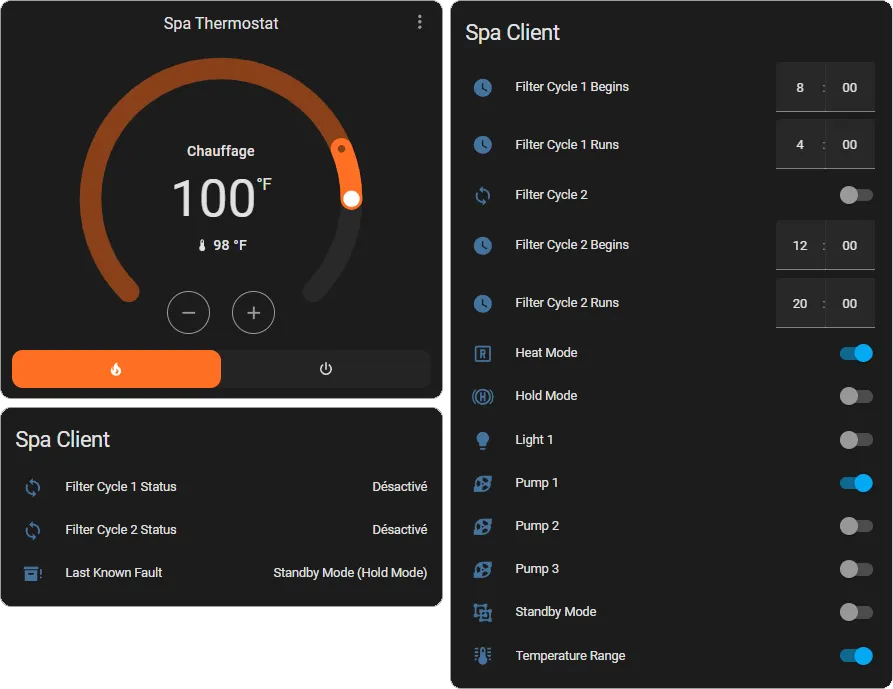Screen dimensions: 893x689
Task: Edit Filter Cycle 1 Runs minutes field
Action: (850, 145)
